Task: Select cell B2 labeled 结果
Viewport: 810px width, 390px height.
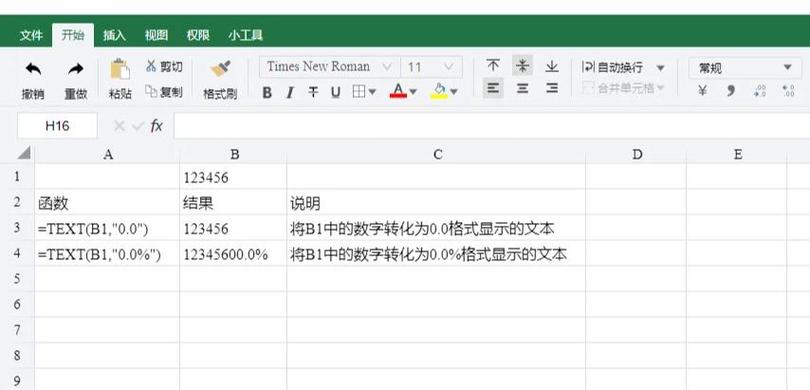Action: pos(233,202)
